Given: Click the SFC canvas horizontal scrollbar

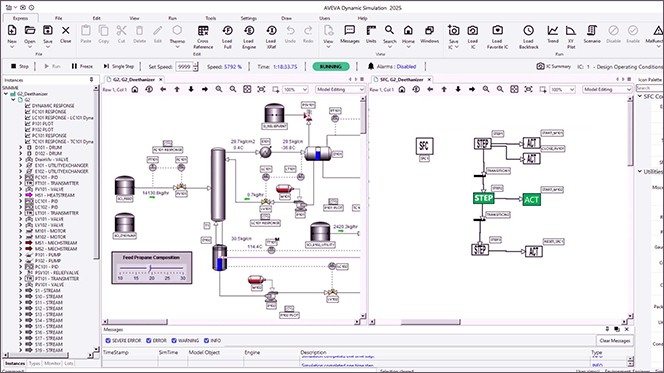Looking at the screenshot, I should [430, 322].
